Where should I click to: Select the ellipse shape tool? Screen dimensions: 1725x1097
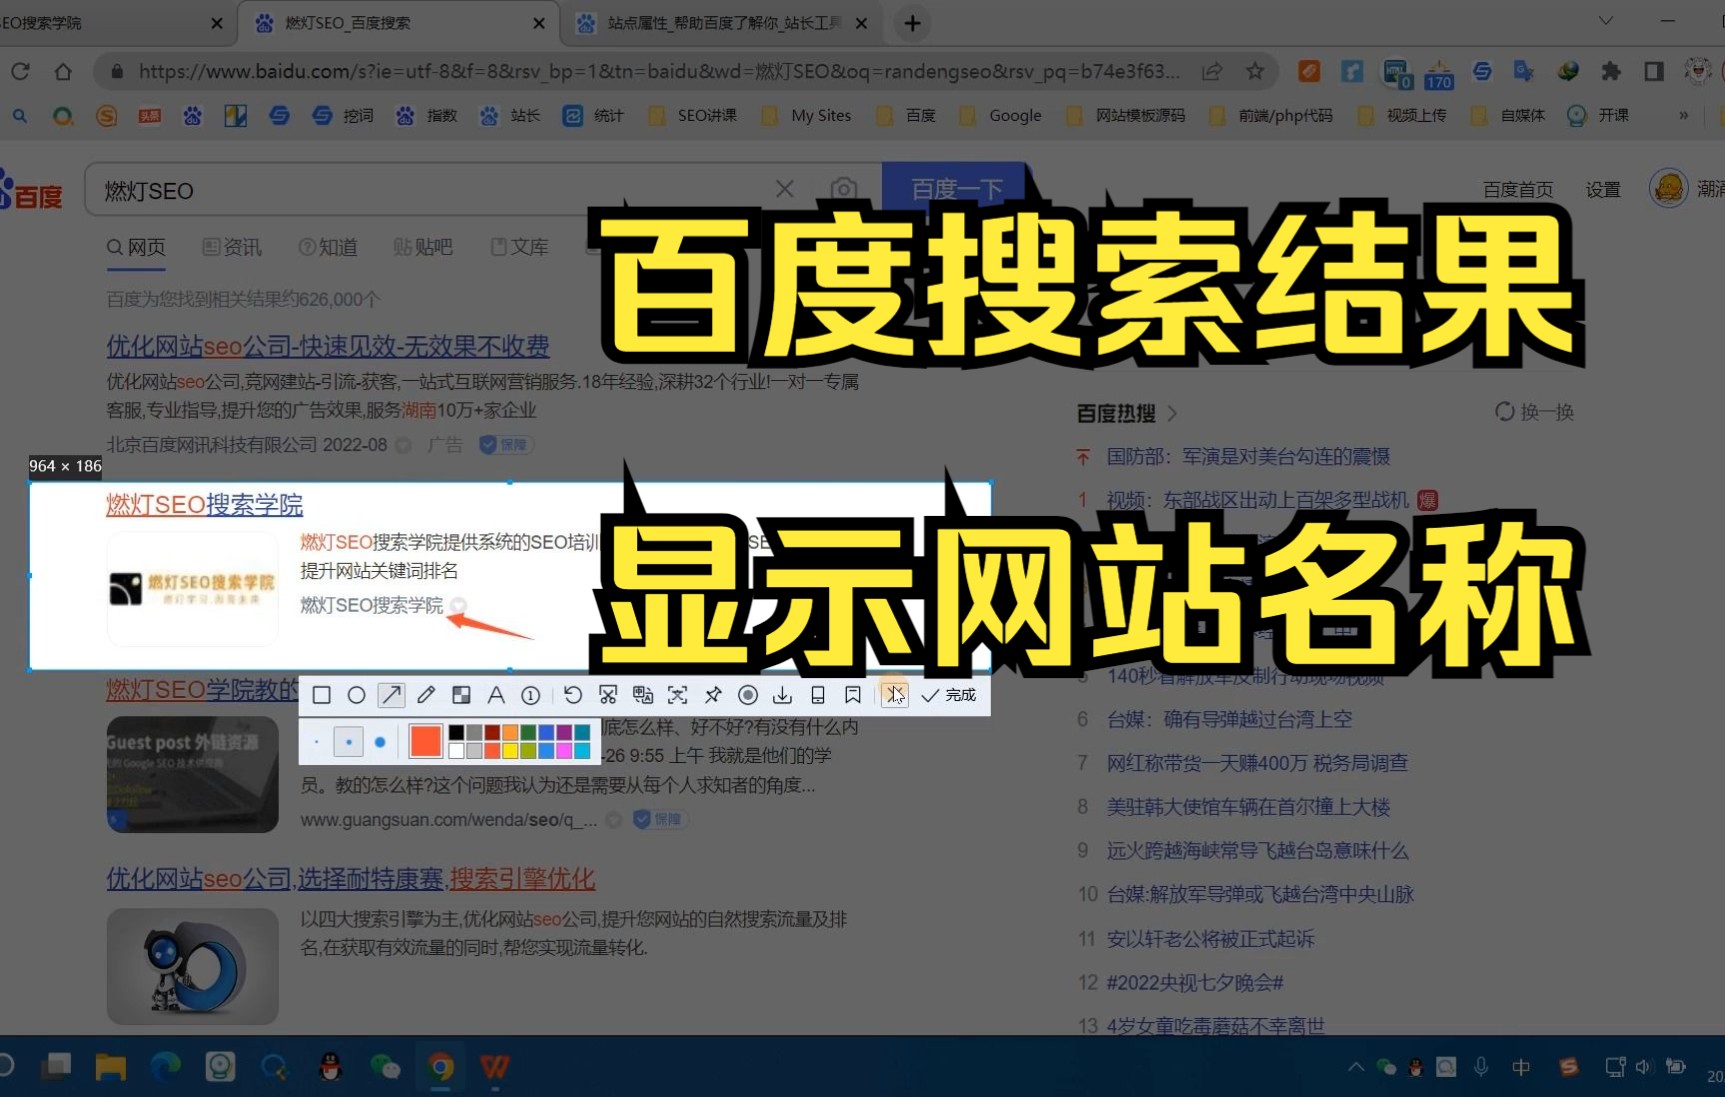356,695
